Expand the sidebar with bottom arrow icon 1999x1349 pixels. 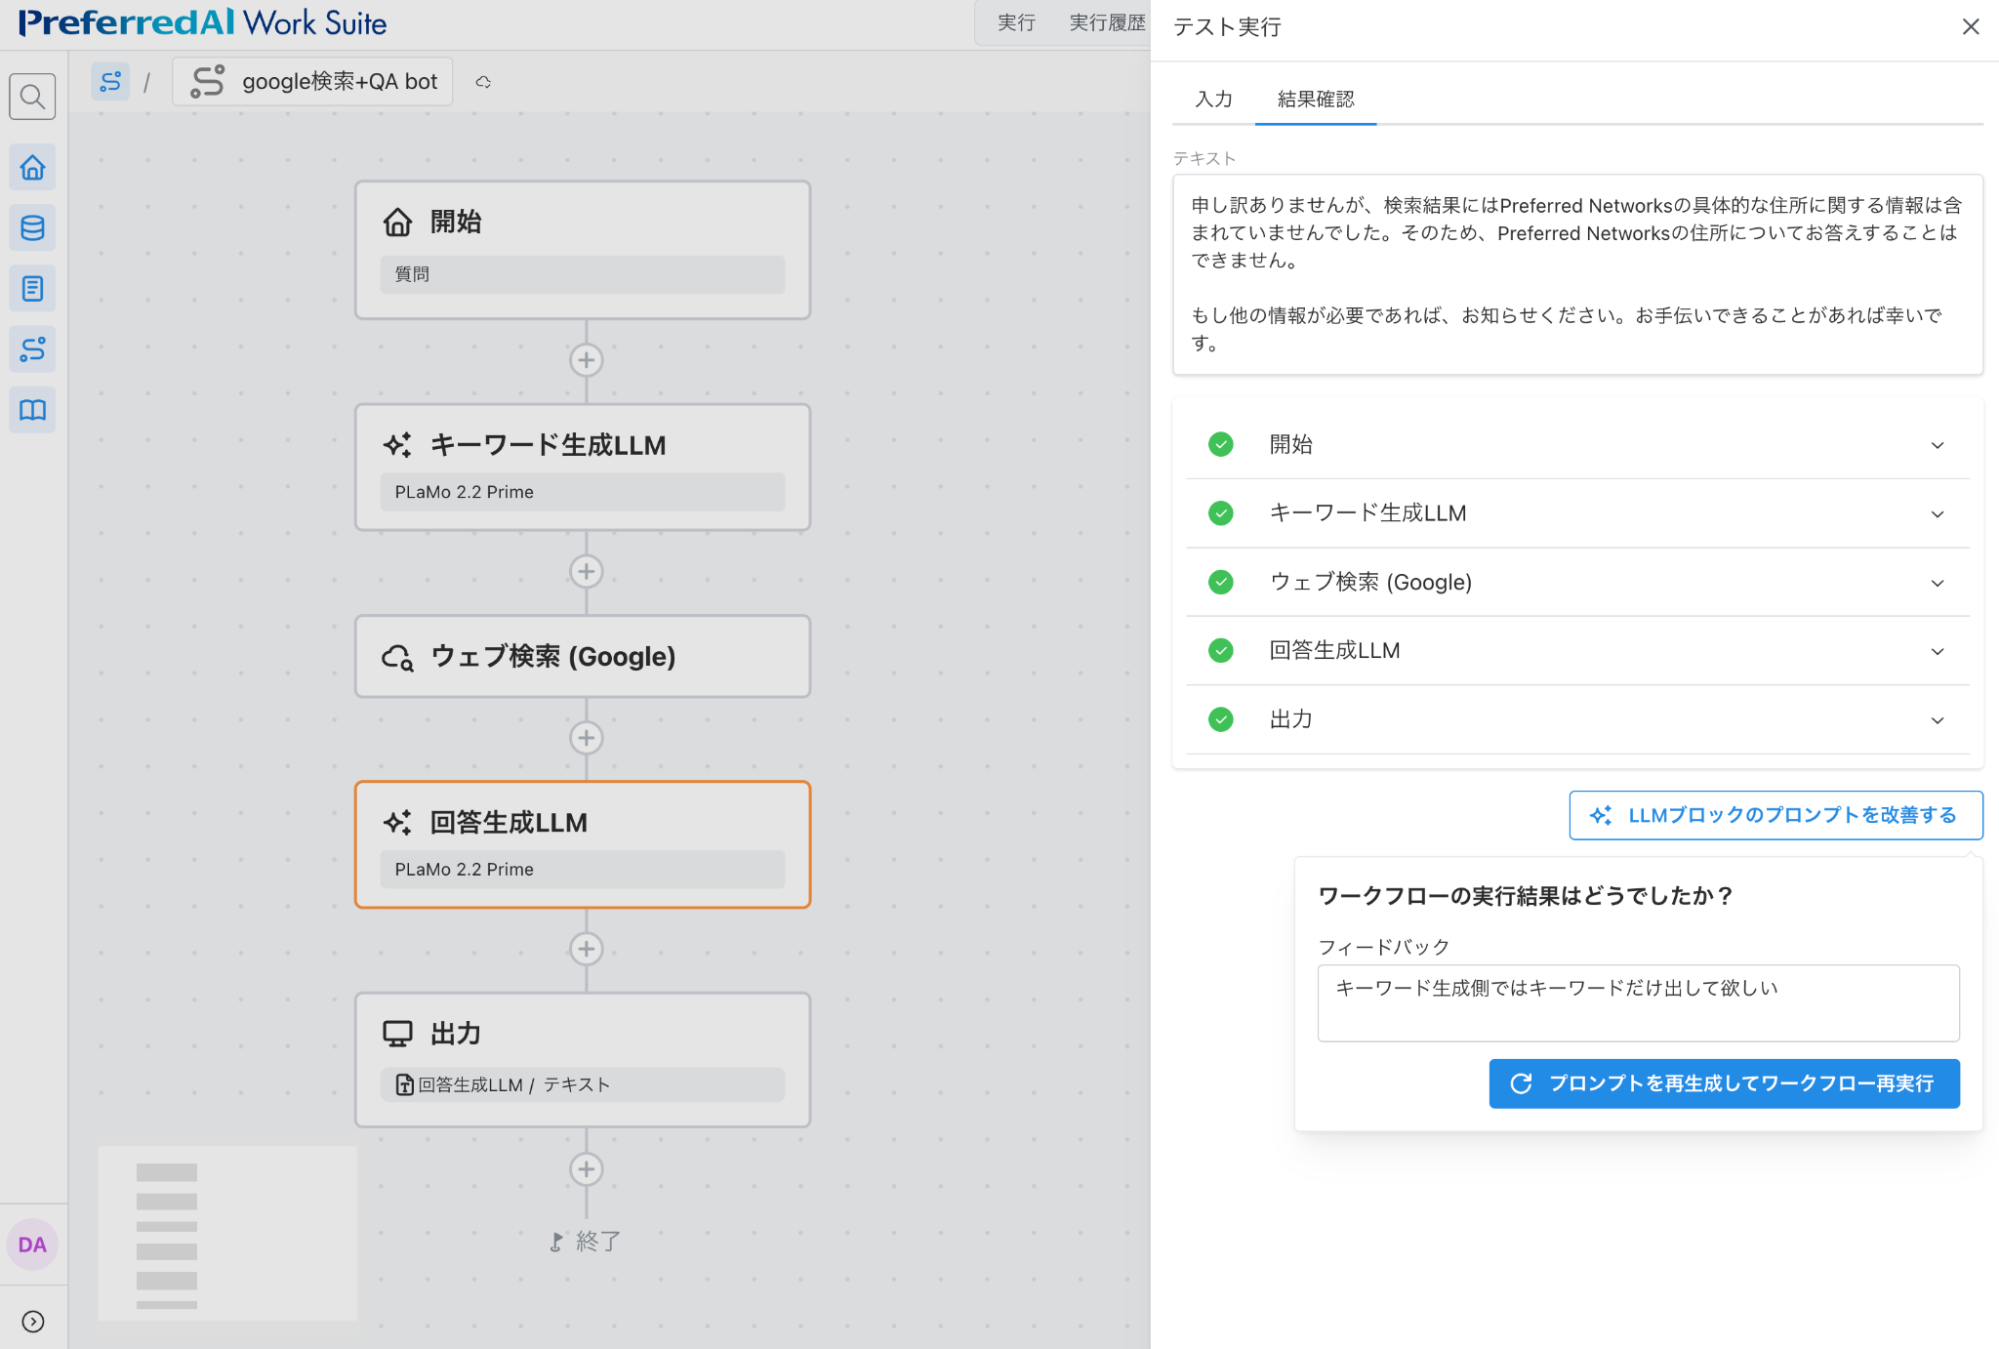click(x=32, y=1321)
